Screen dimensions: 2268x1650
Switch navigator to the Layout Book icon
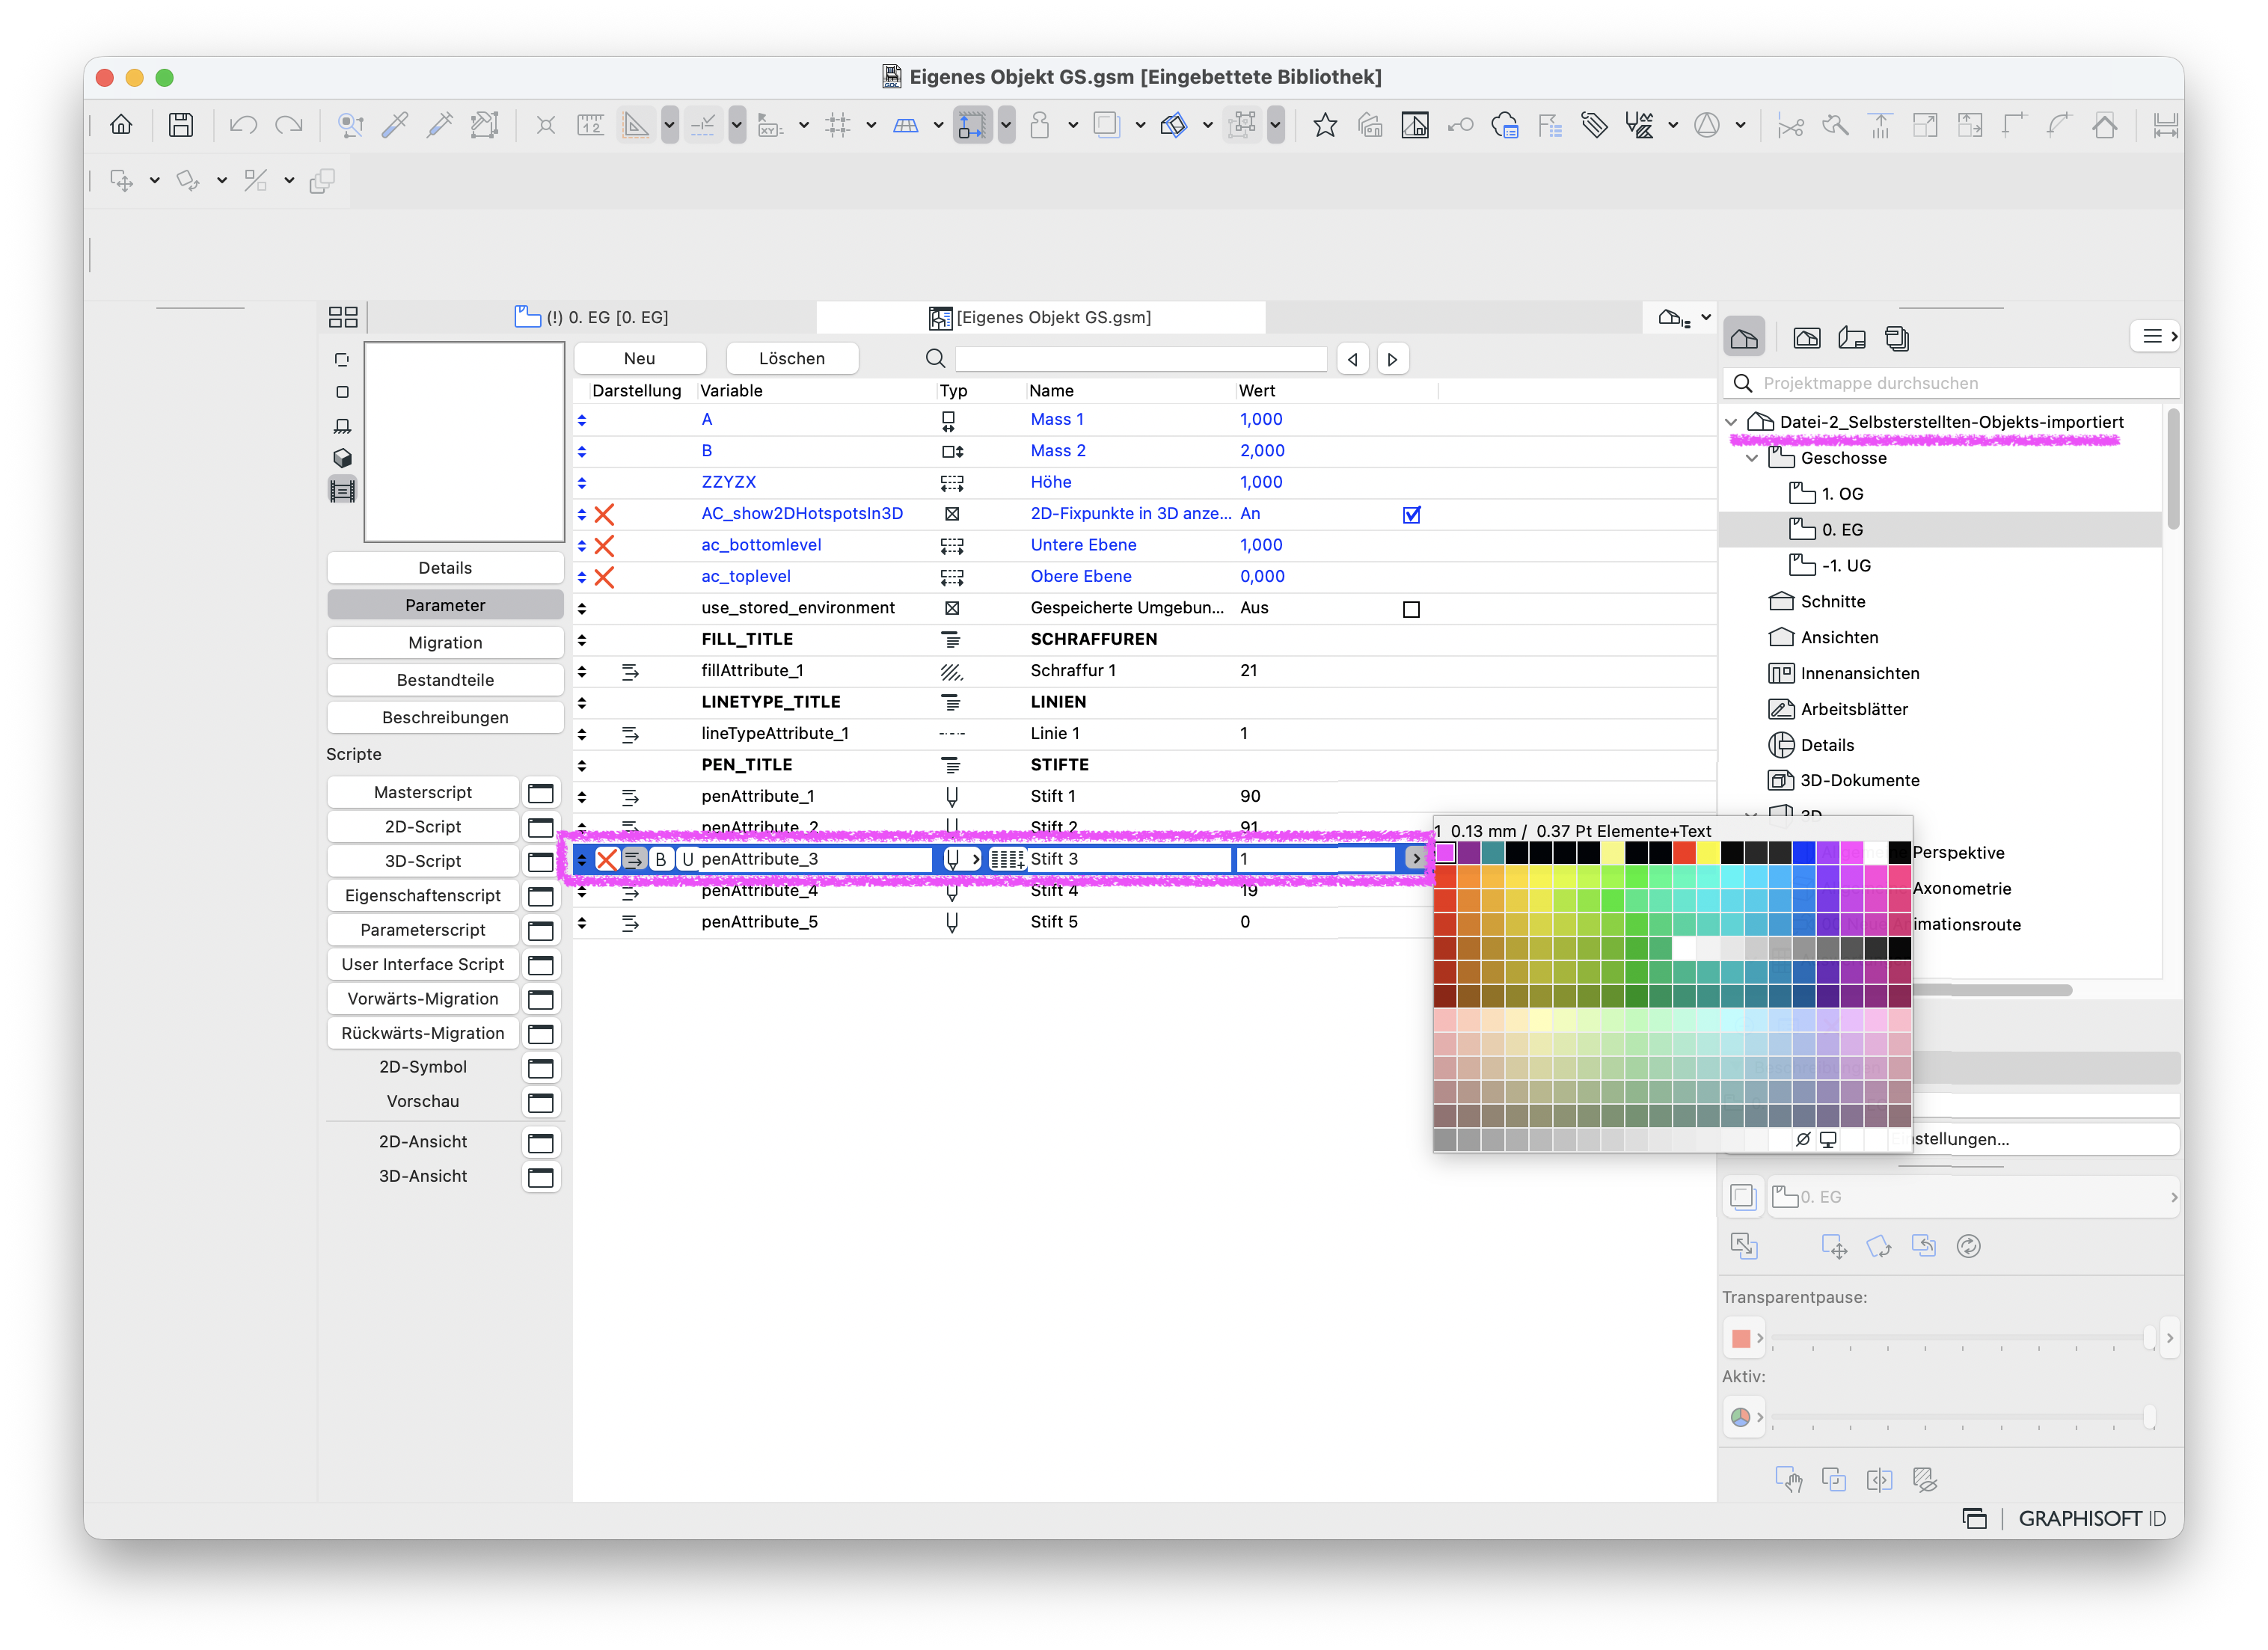click(1852, 338)
